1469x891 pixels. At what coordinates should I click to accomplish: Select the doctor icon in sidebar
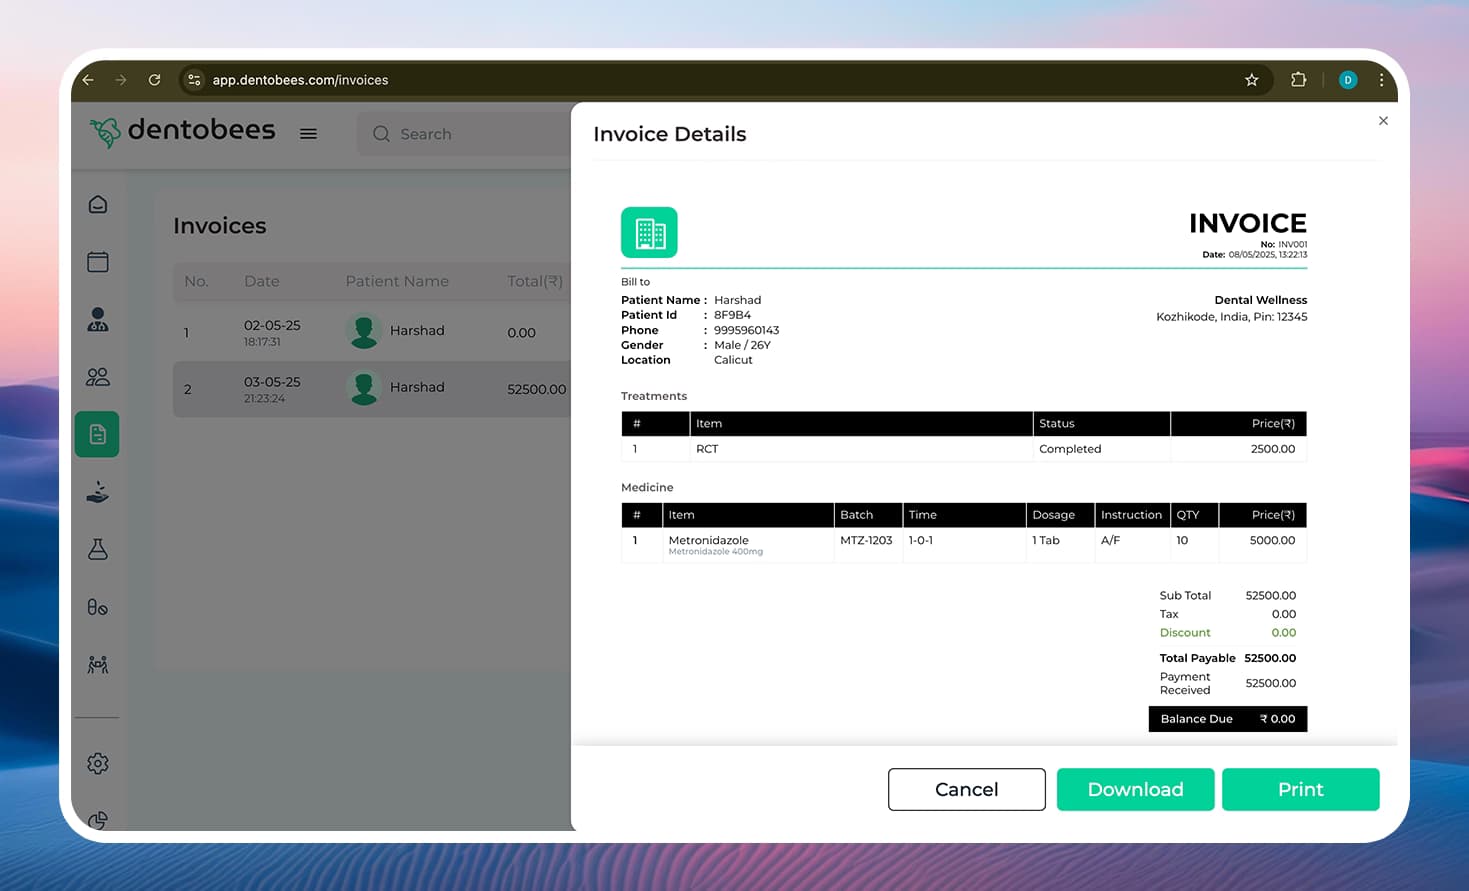click(98, 320)
